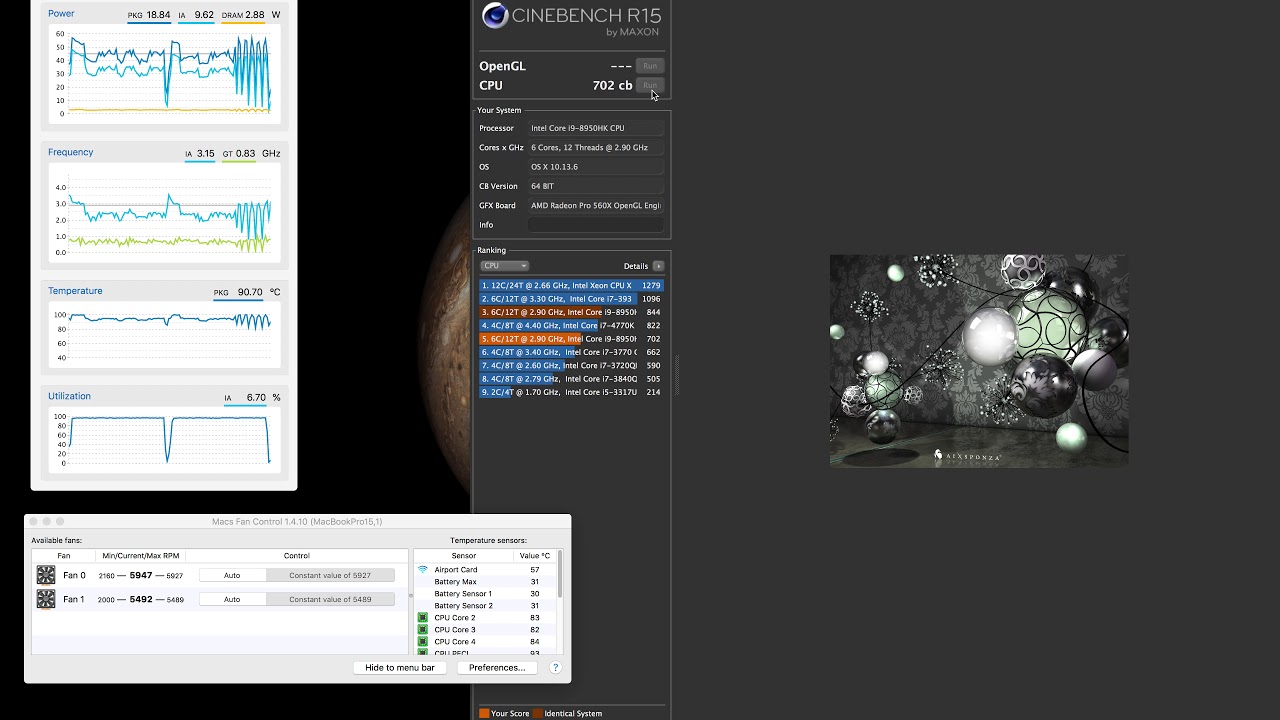Select ranking entry Core i7-4770K
Image resolution: width=1280 pixels, height=720 pixels.
pyautogui.click(x=571, y=326)
